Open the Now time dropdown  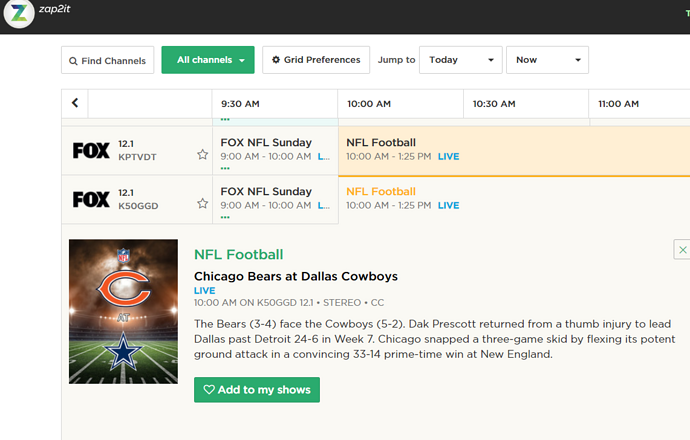(547, 60)
